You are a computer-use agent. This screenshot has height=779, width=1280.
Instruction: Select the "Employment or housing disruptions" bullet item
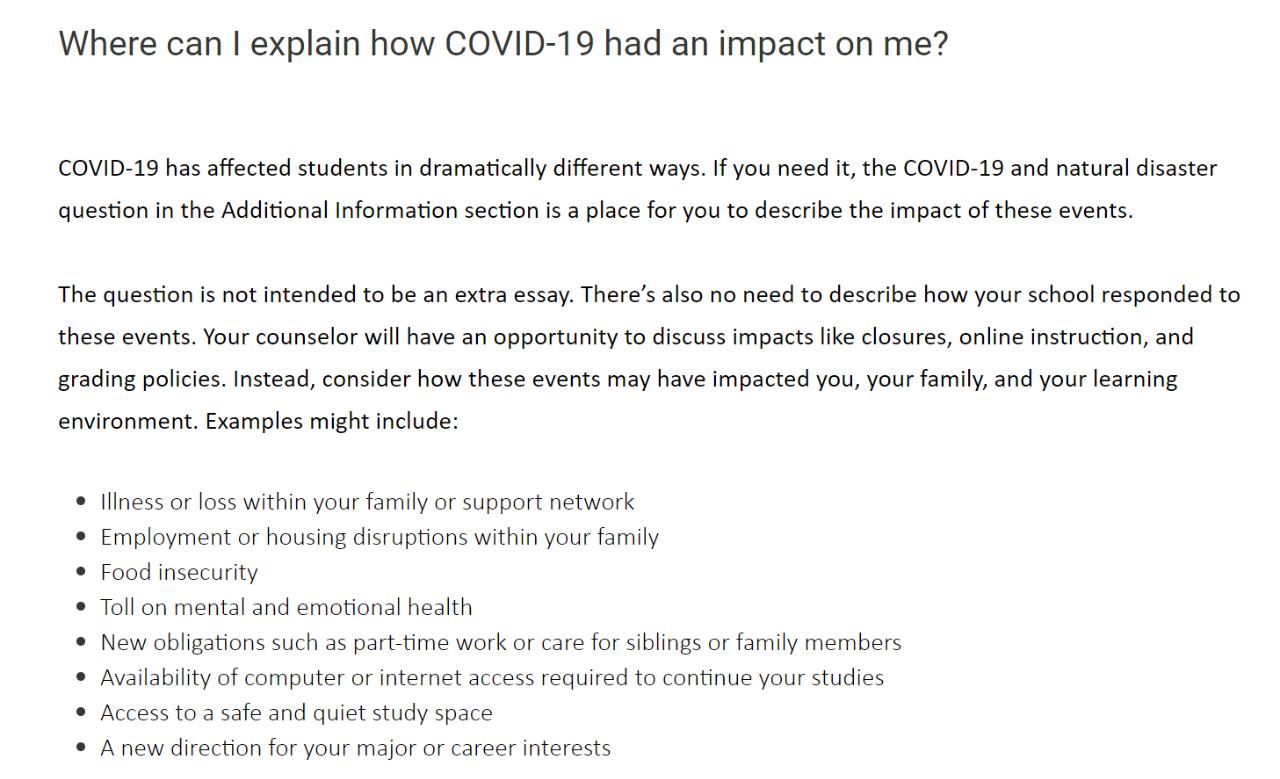pyautogui.click(x=379, y=537)
